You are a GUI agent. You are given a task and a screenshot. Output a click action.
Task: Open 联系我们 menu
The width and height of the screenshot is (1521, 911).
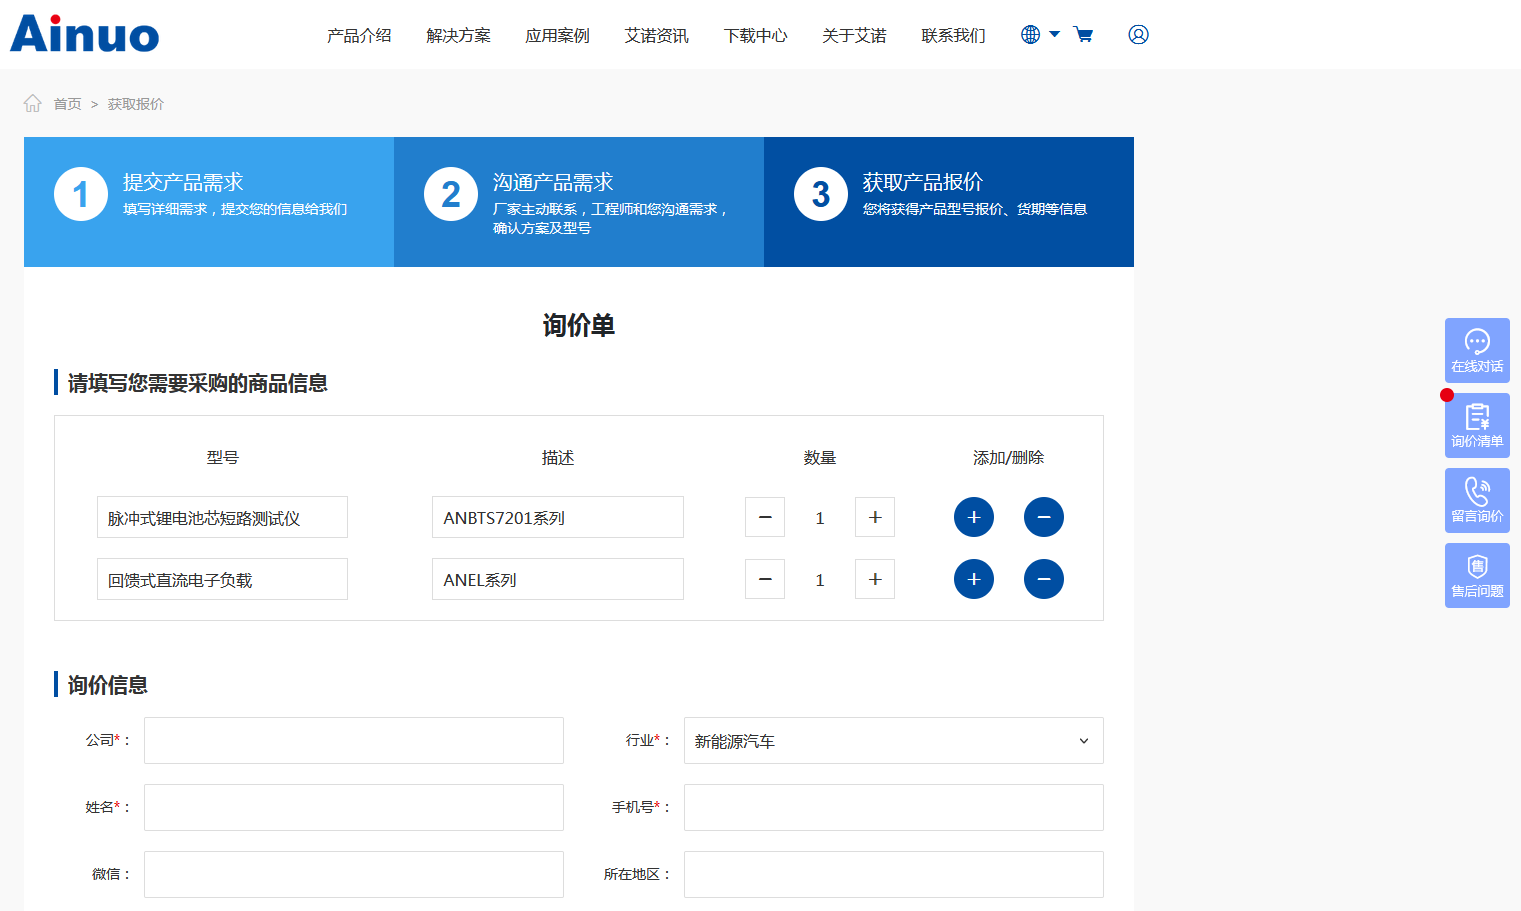(x=953, y=35)
